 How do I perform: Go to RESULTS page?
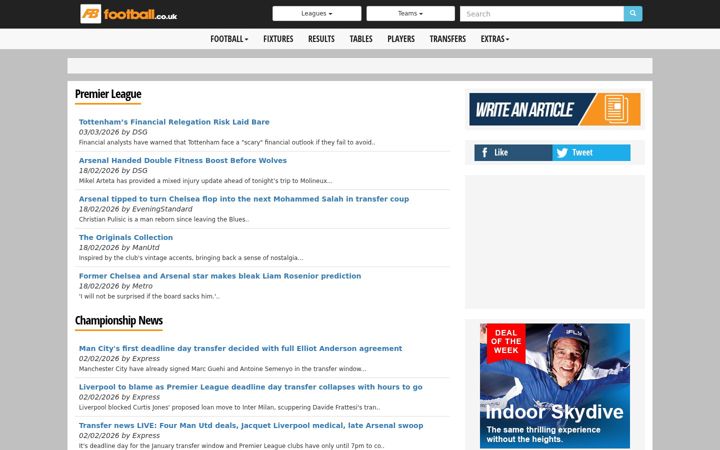[x=321, y=39]
